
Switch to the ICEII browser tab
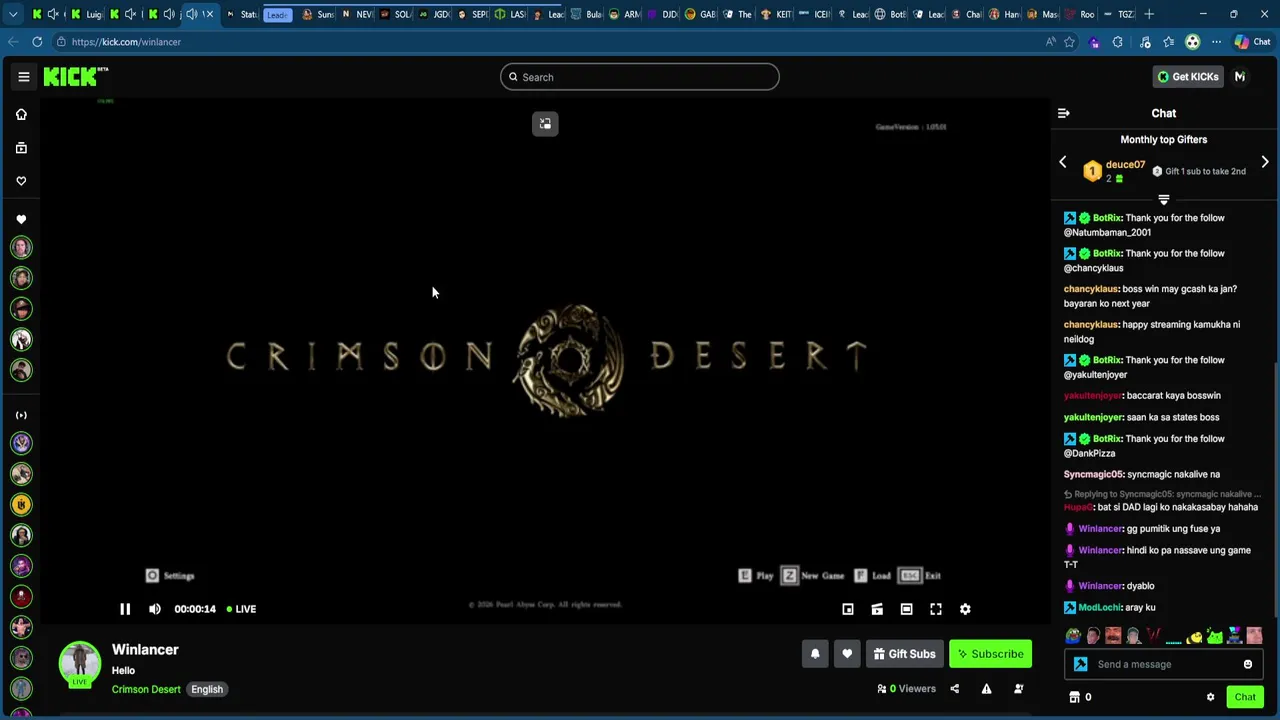[815, 14]
